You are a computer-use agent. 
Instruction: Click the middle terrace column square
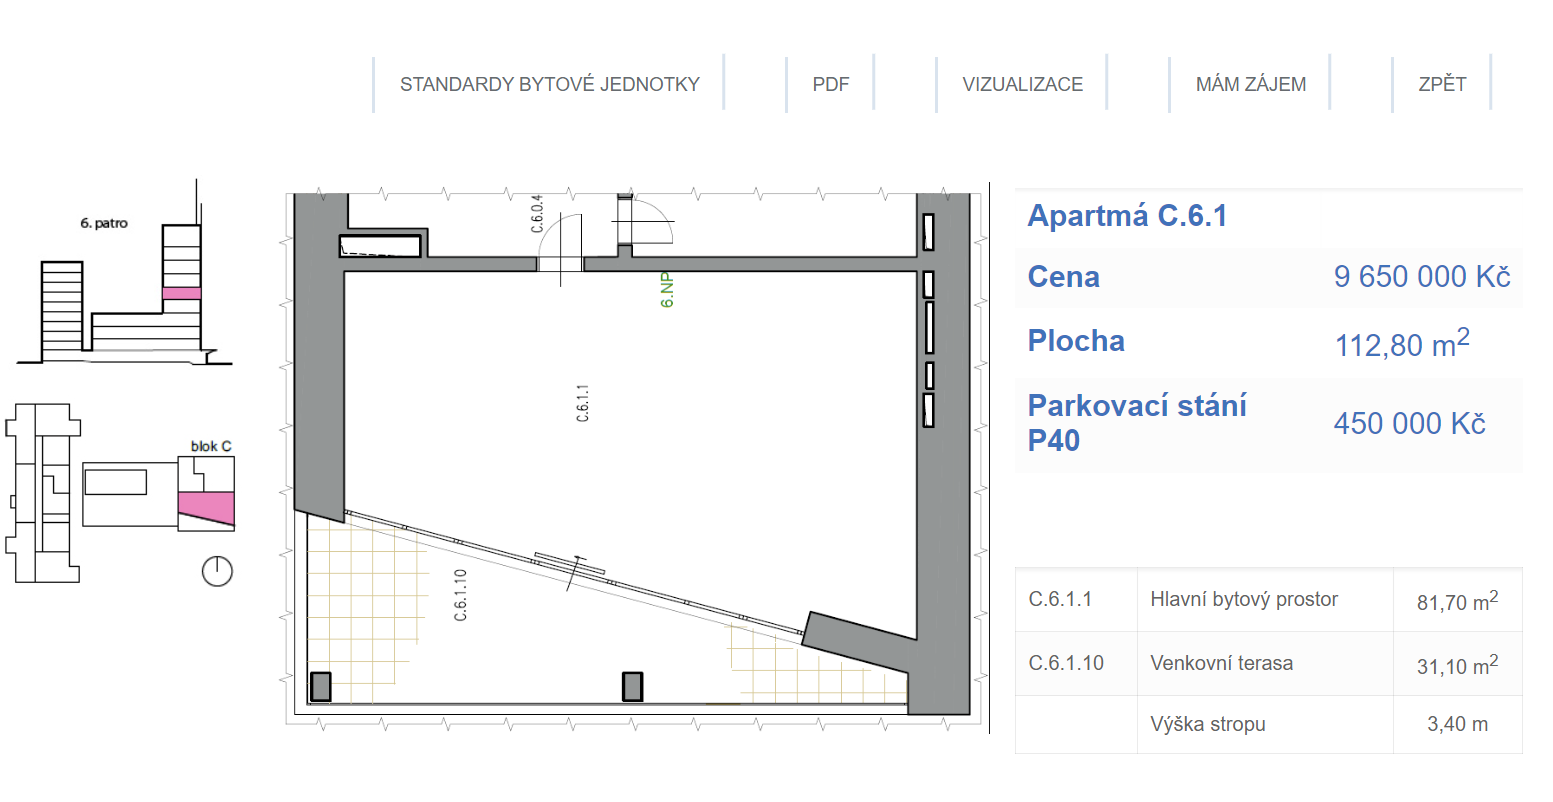pyautogui.click(x=632, y=687)
